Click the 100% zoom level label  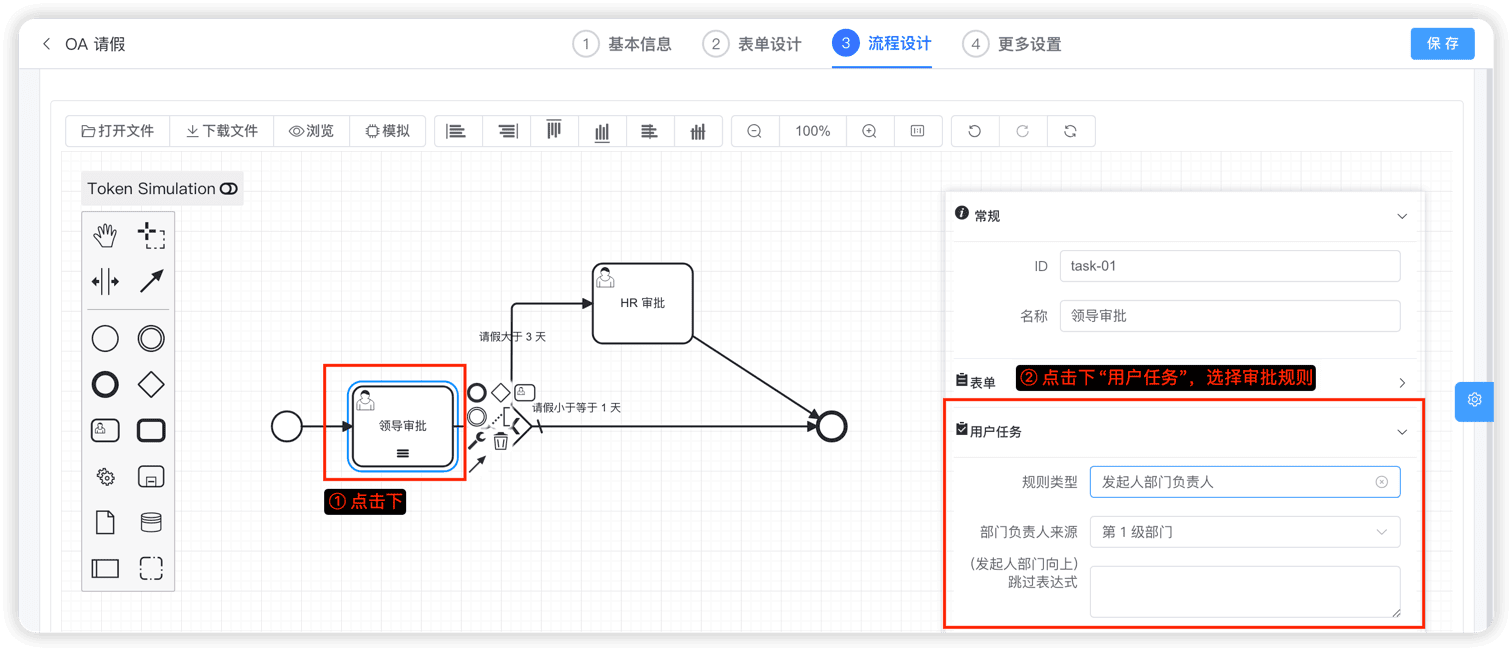pos(813,131)
